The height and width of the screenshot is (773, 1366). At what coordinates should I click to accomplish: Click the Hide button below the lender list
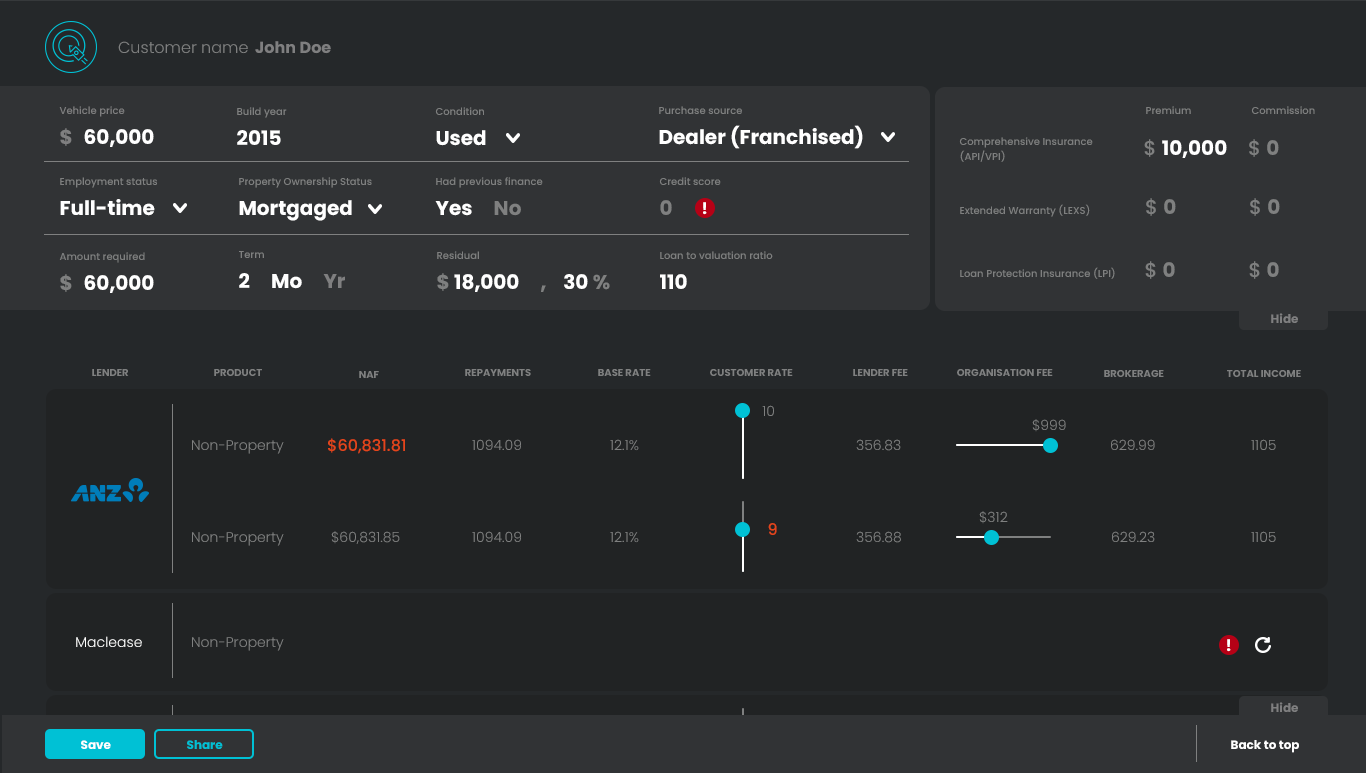pyautogui.click(x=1284, y=707)
